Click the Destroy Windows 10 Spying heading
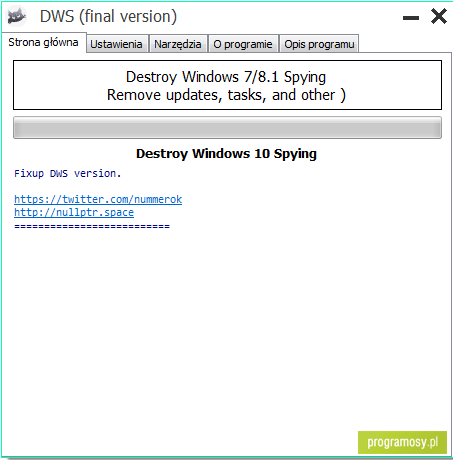 [x=226, y=154]
